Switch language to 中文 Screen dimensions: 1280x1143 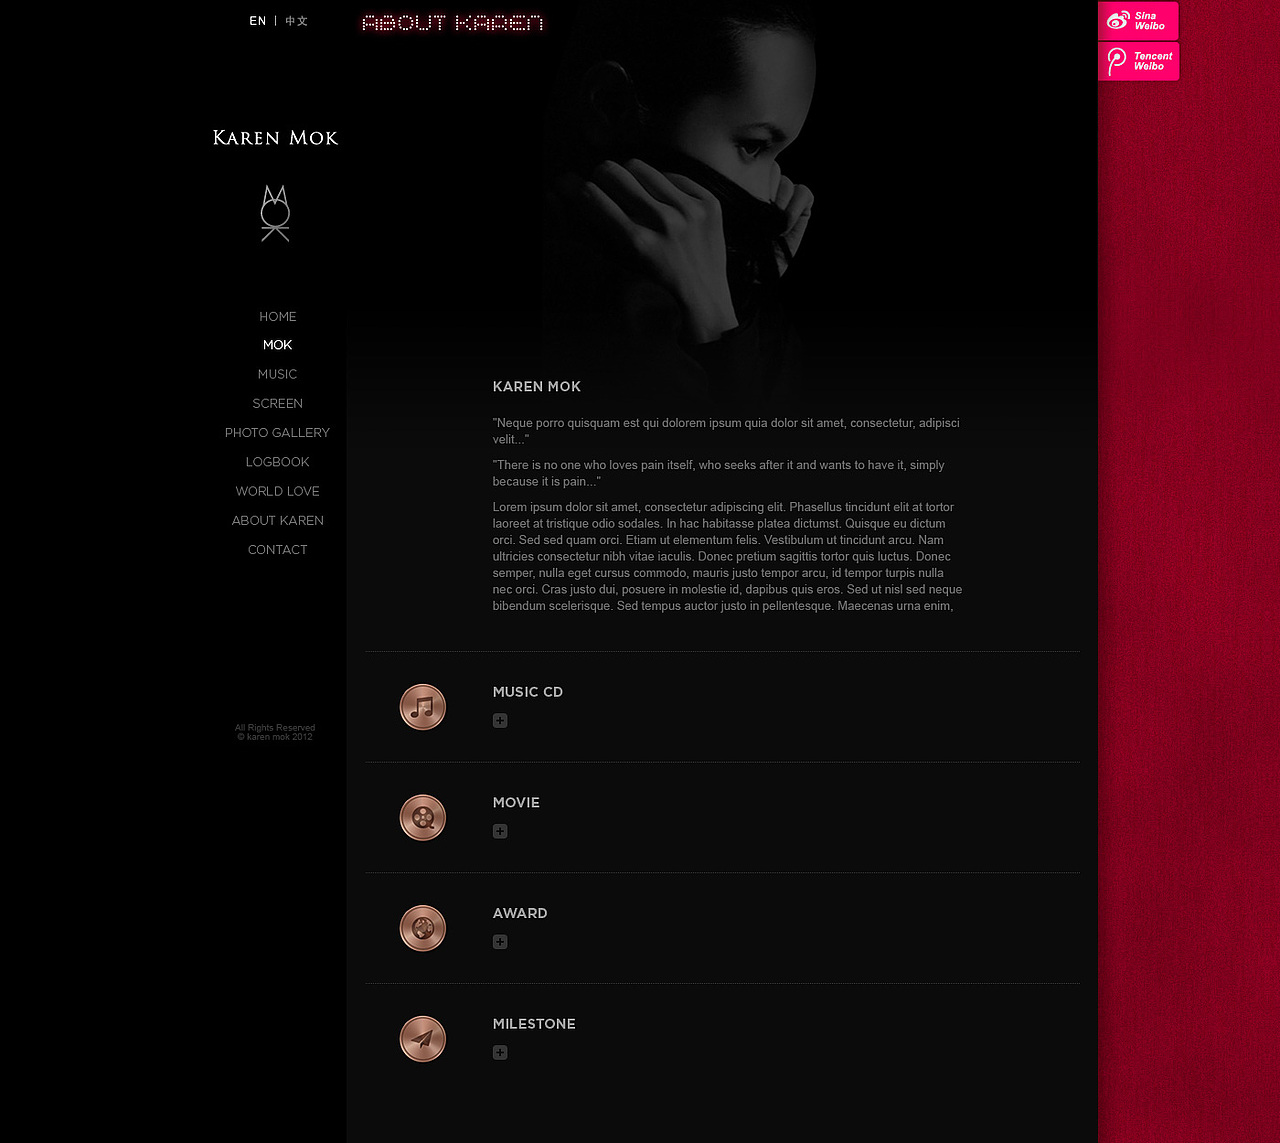(297, 21)
